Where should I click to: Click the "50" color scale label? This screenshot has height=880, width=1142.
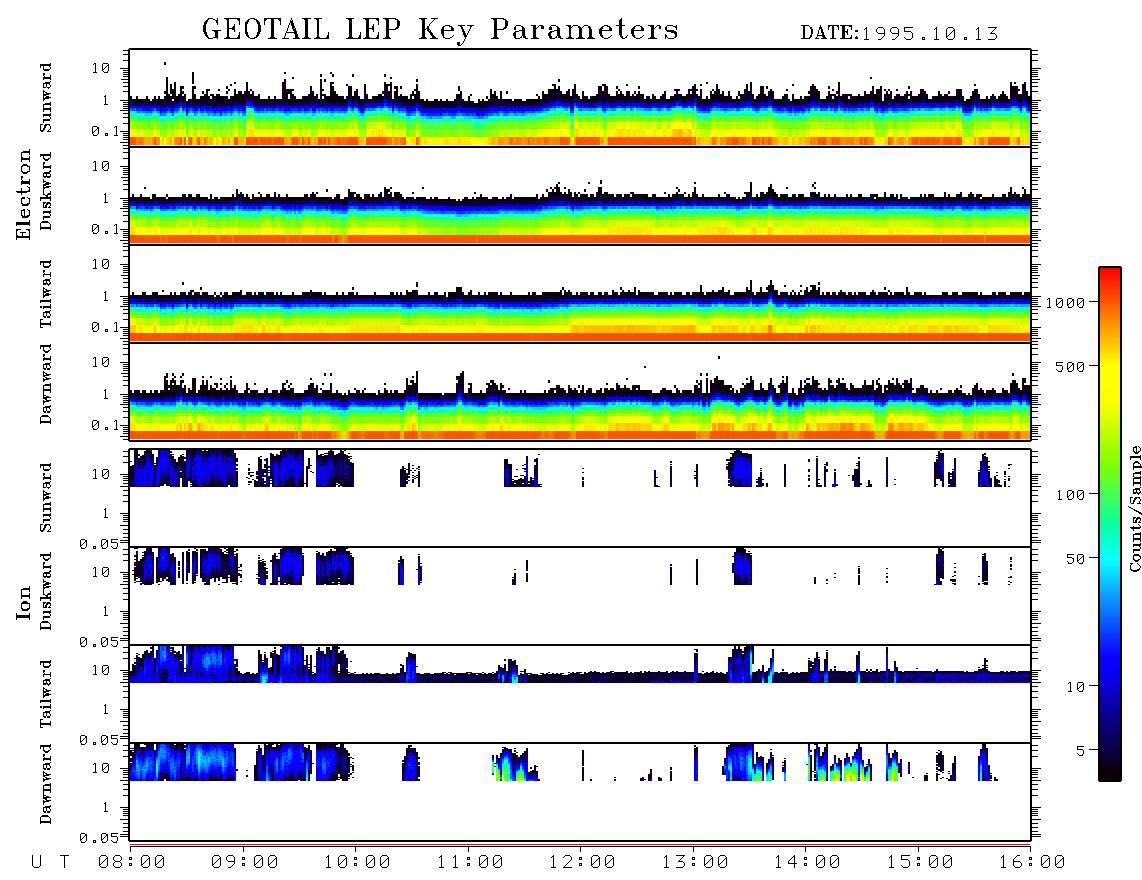1076,559
